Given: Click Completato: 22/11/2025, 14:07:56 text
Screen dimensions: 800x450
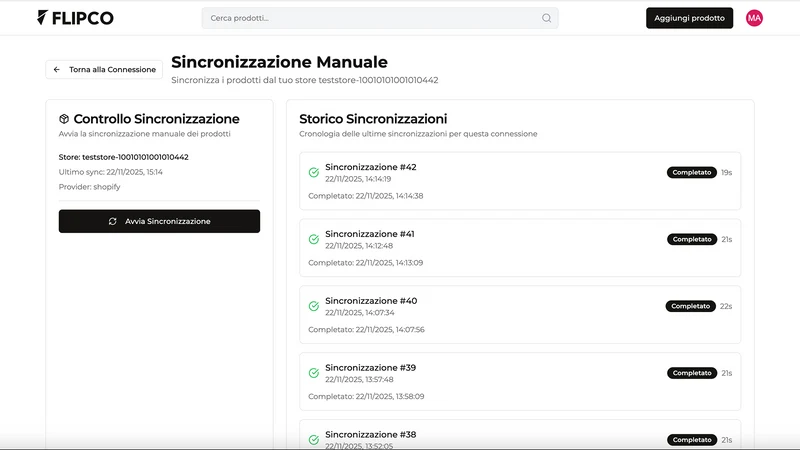Looking at the screenshot, I should tap(366, 330).
